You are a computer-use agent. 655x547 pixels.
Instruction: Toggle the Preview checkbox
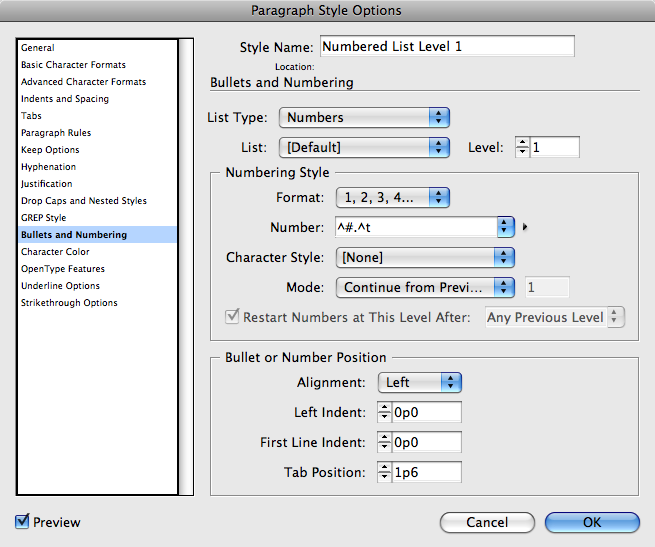pos(23,522)
